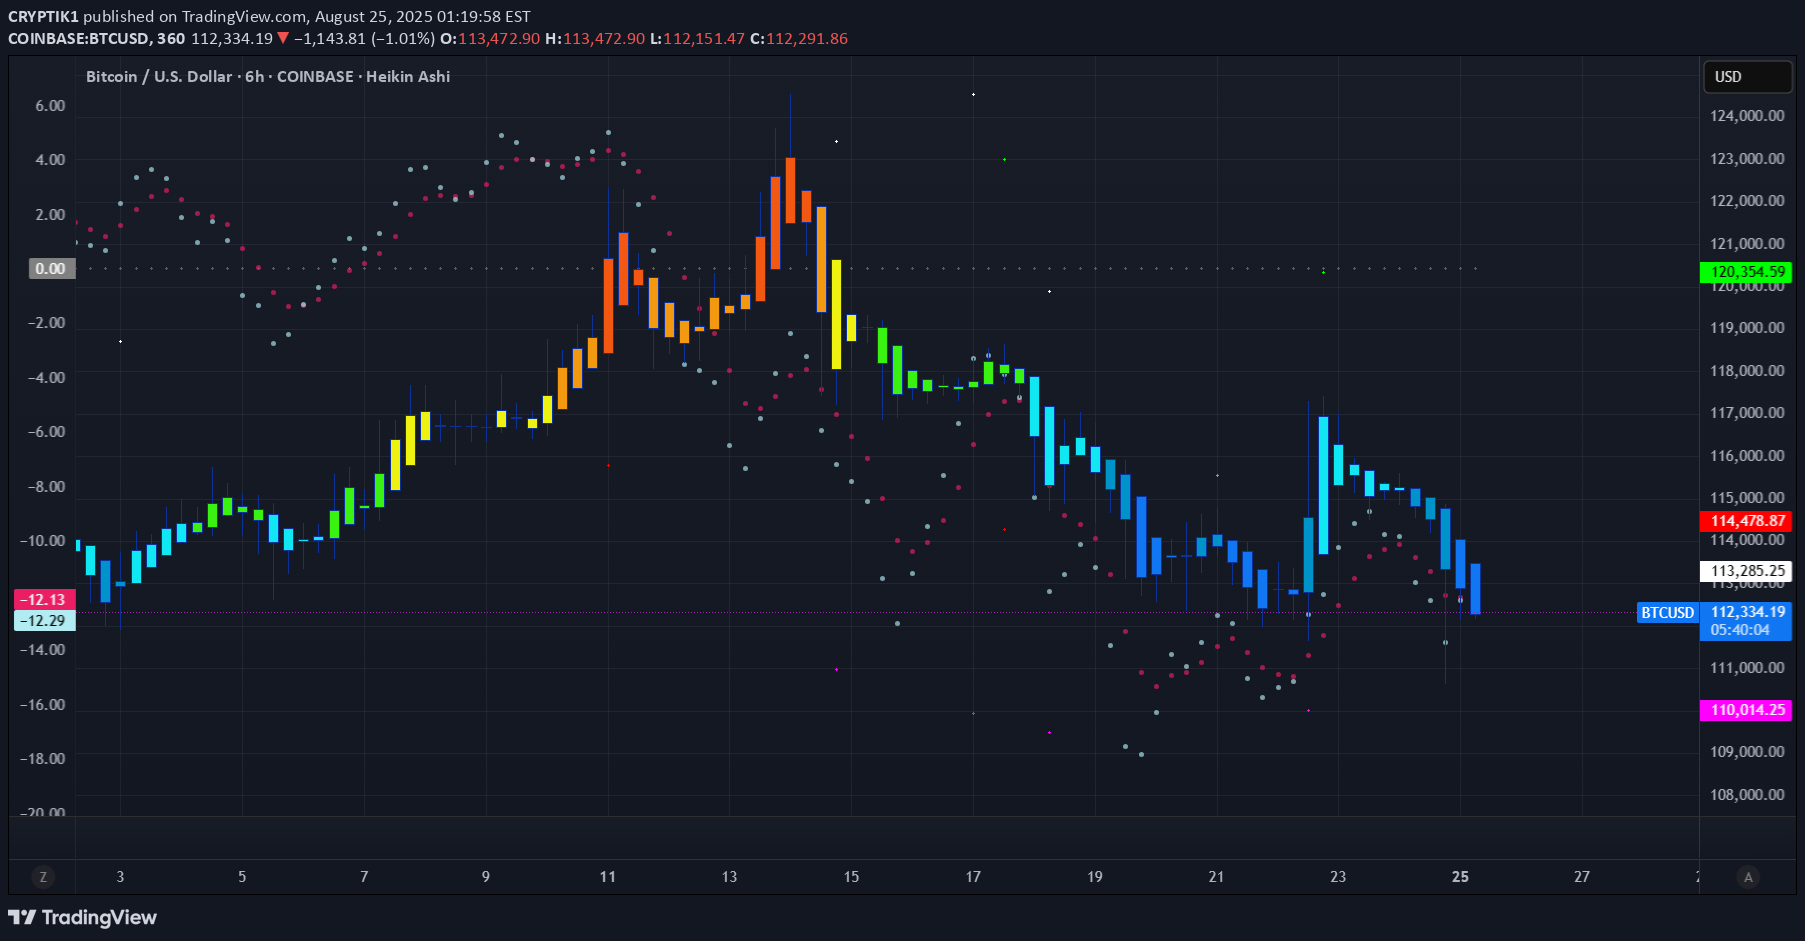This screenshot has width=1805, height=941.
Task: Click date label 15 on time axis
Action: click(x=851, y=876)
